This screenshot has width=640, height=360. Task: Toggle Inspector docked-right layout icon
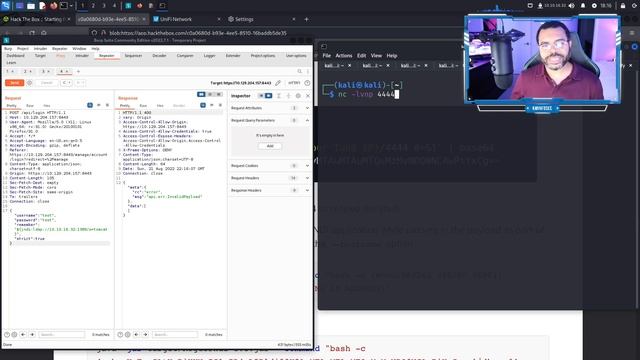click(x=268, y=96)
